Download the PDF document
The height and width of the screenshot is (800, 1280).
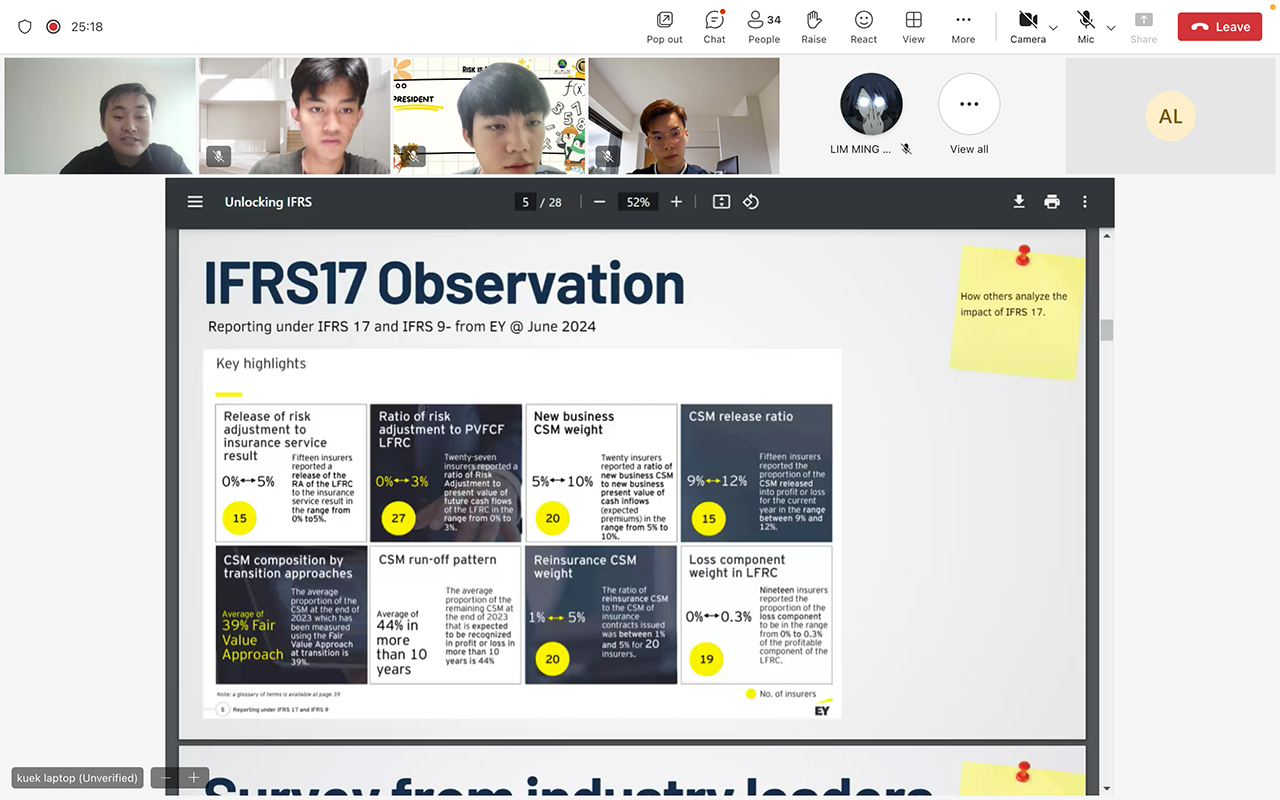[1019, 202]
